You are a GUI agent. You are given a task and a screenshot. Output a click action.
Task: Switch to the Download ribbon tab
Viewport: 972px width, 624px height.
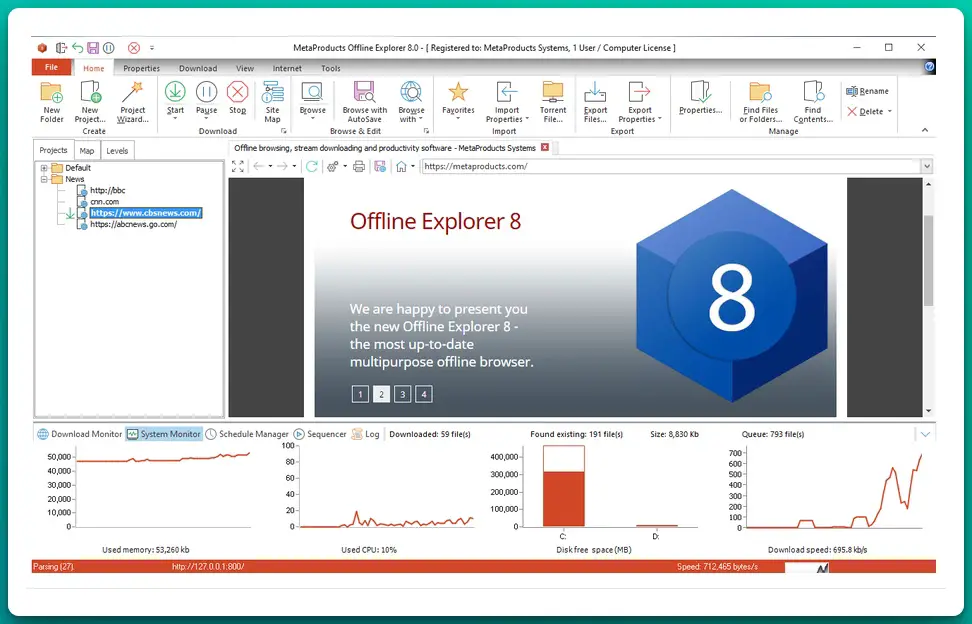(198, 69)
